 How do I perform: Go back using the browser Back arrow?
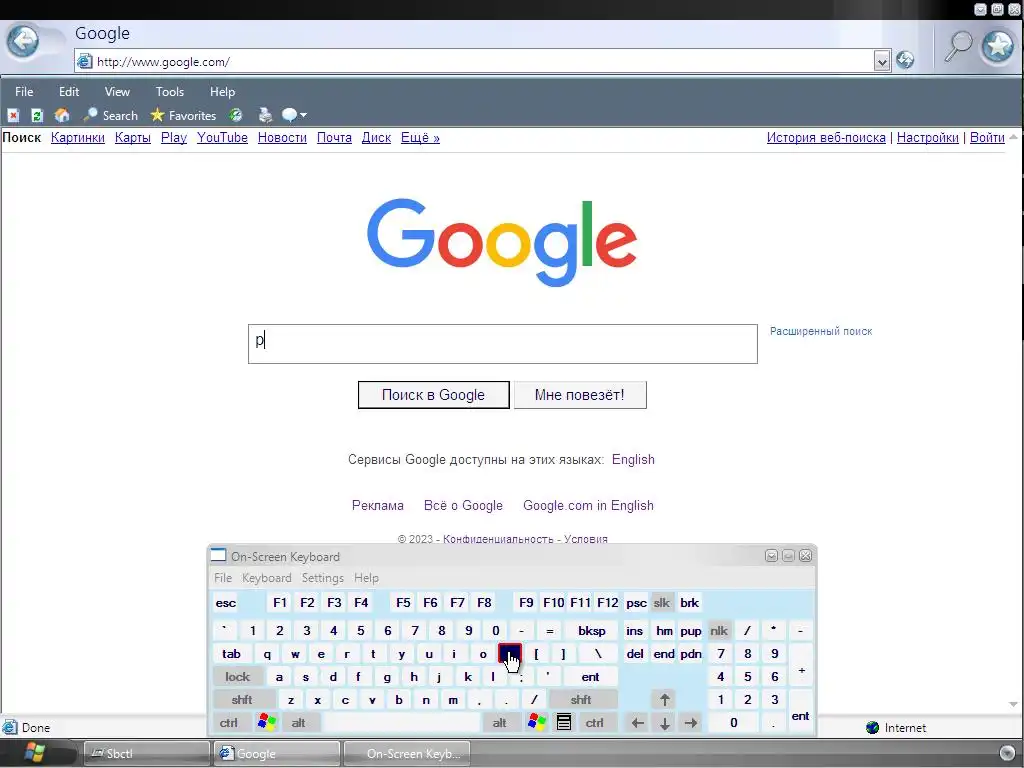(x=23, y=42)
